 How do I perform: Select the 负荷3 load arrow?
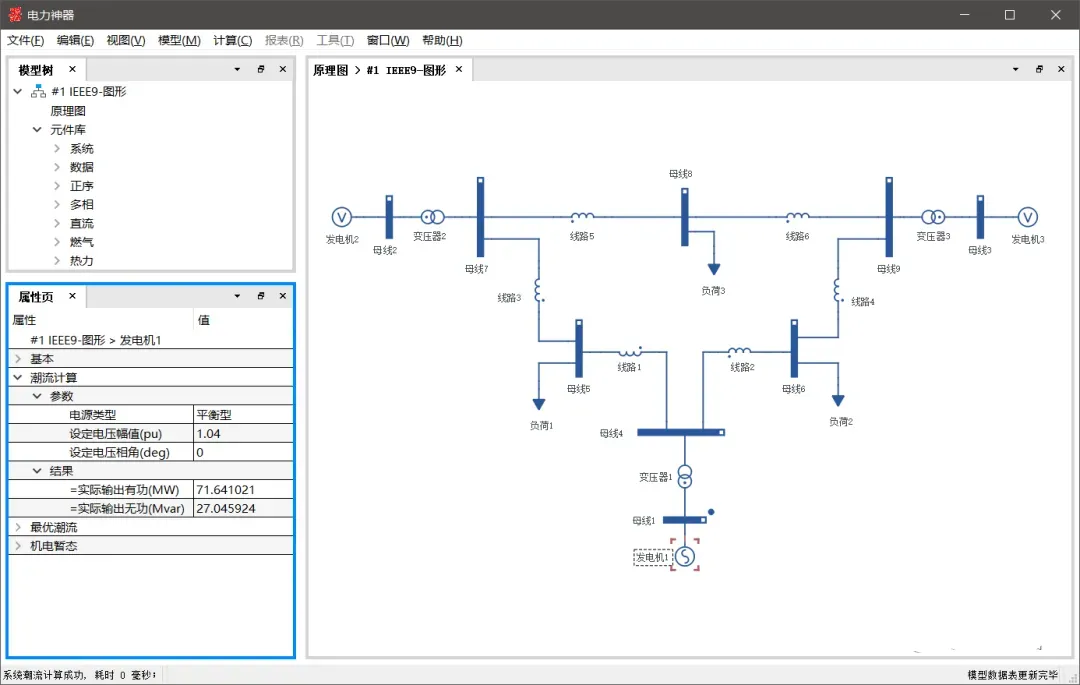point(714,268)
